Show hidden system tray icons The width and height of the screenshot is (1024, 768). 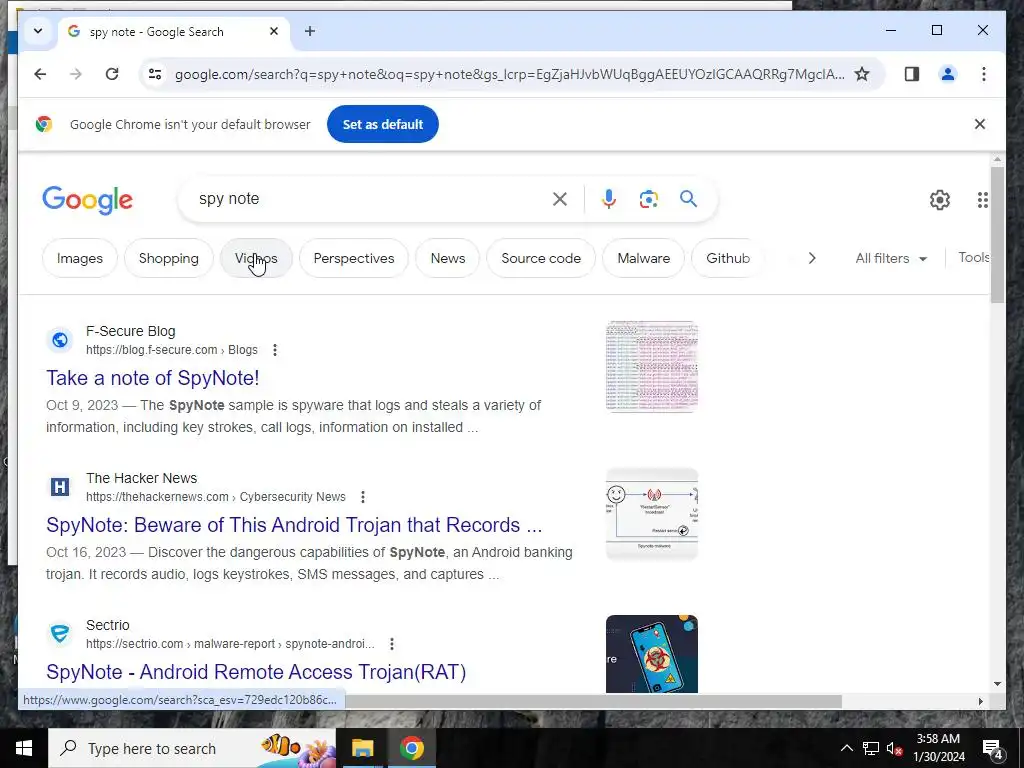point(846,748)
